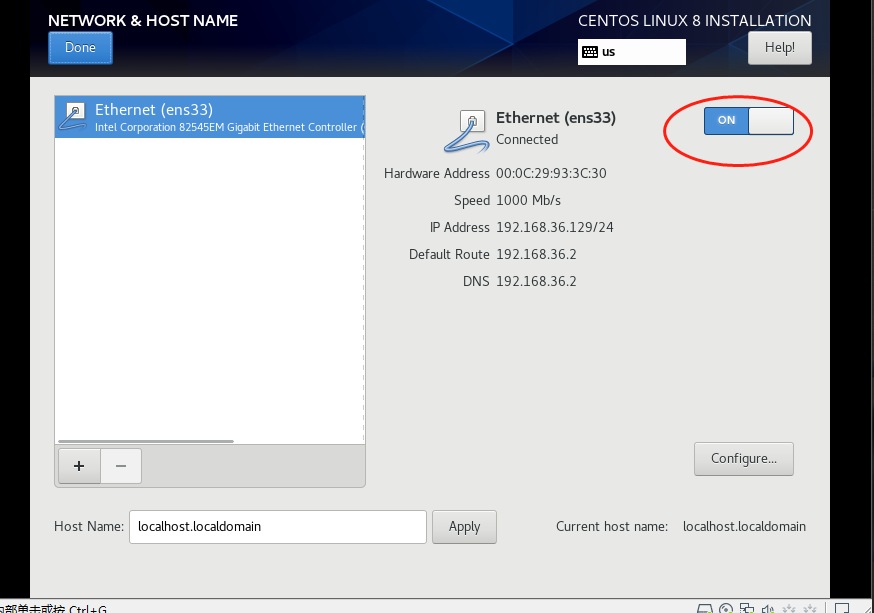Turn off the Ethernet ens33 ON switch
This screenshot has width=874, height=613.
pyautogui.click(x=749, y=121)
